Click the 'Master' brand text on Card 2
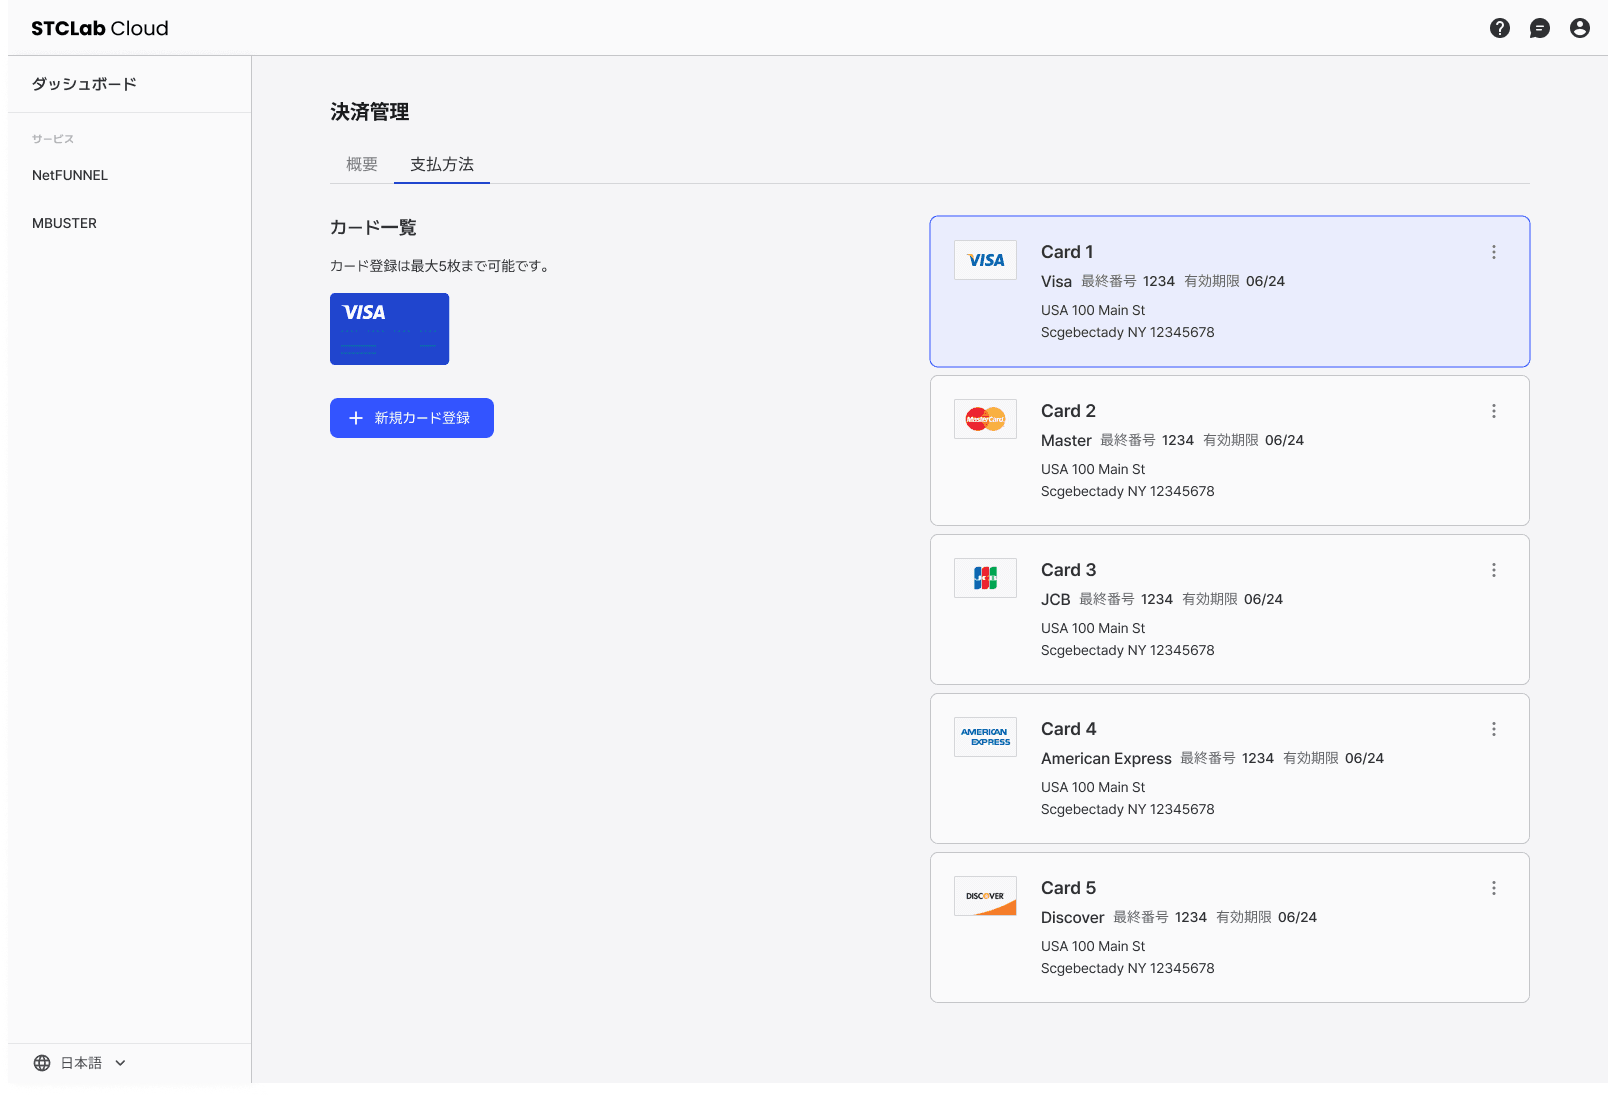 pyautogui.click(x=1066, y=440)
